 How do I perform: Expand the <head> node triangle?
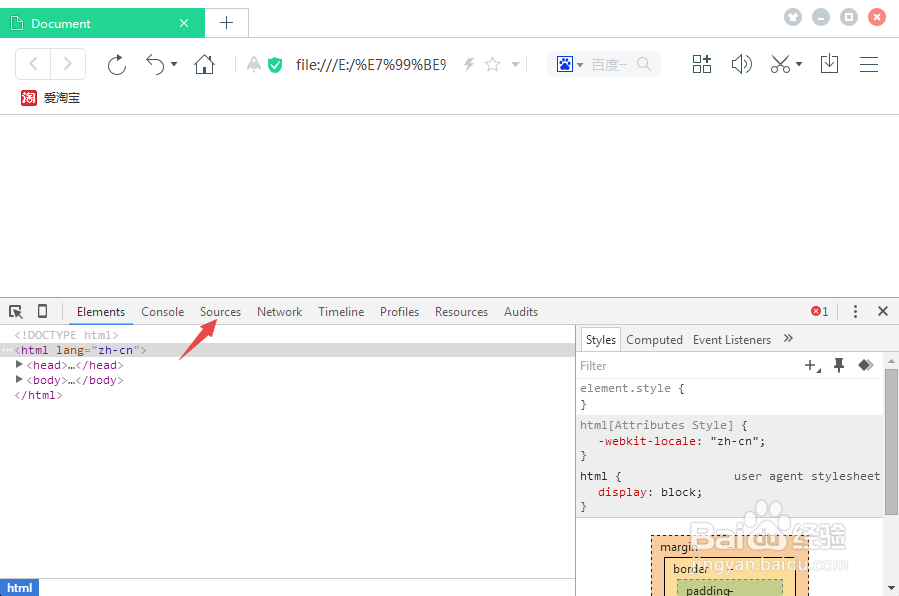[19, 364]
